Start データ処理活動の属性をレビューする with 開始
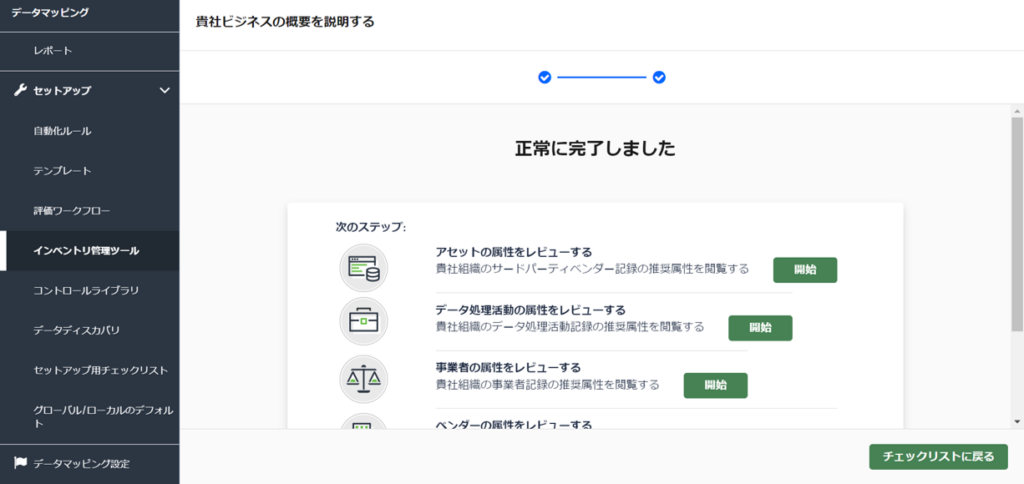The width and height of the screenshot is (1024, 484). (760, 328)
